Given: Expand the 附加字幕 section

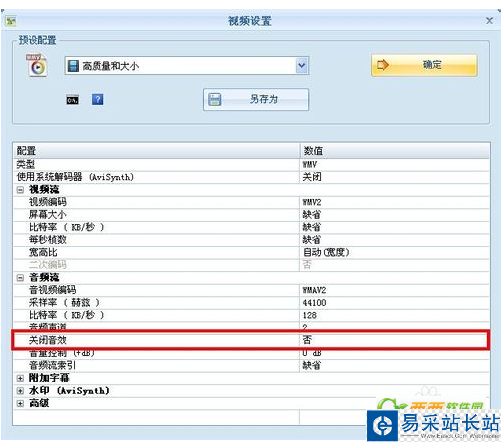Looking at the screenshot, I should [x=20, y=378].
